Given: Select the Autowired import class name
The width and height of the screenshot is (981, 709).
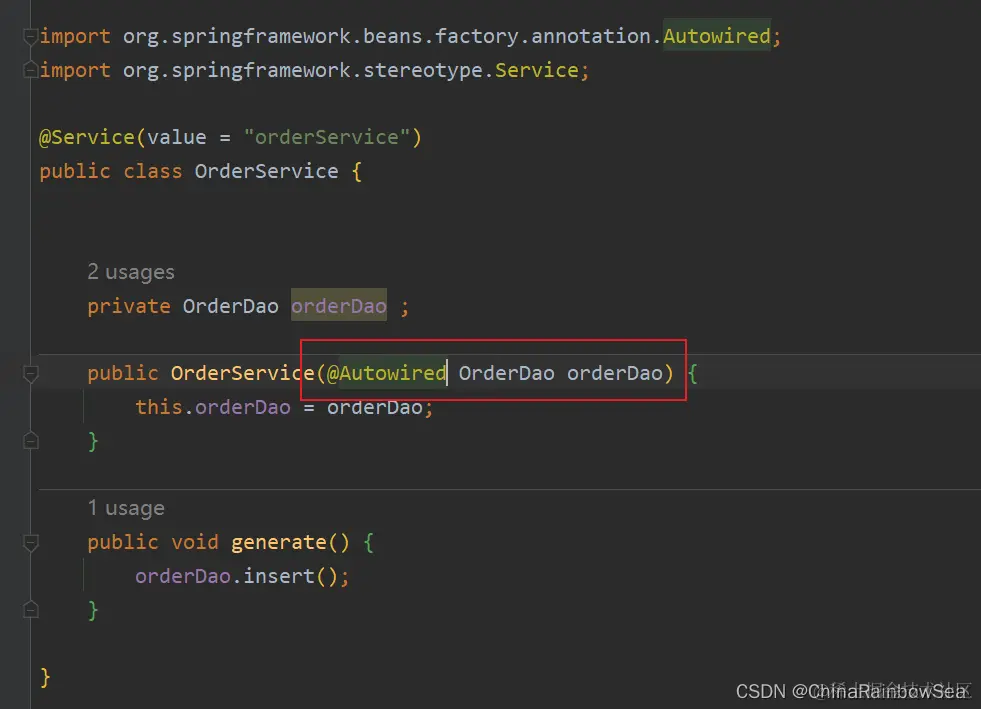Looking at the screenshot, I should pyautogui.click(x=717, y=36).
